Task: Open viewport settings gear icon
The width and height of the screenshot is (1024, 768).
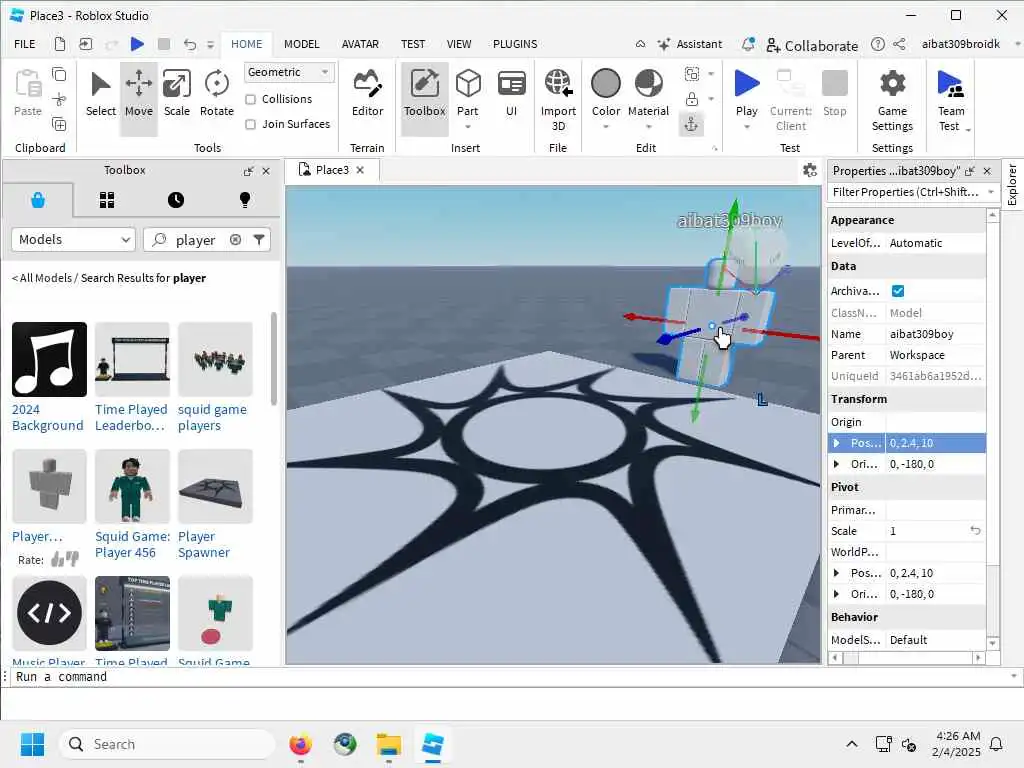Action: (810, 170)
